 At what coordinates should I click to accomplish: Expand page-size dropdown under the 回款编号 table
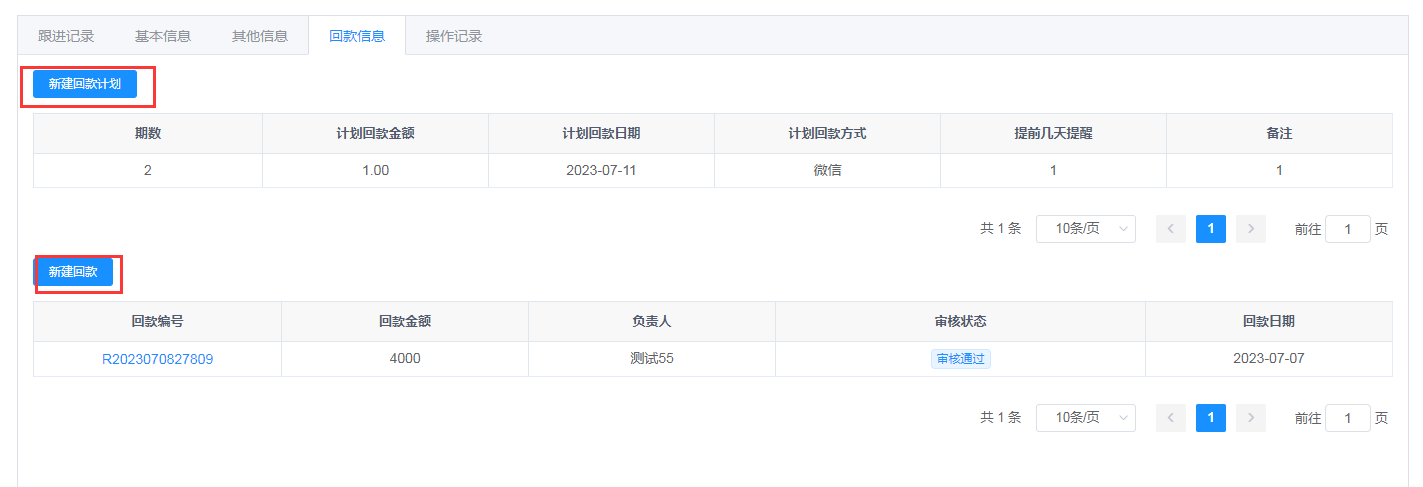pyautogui.click(x=1085, y=418)
